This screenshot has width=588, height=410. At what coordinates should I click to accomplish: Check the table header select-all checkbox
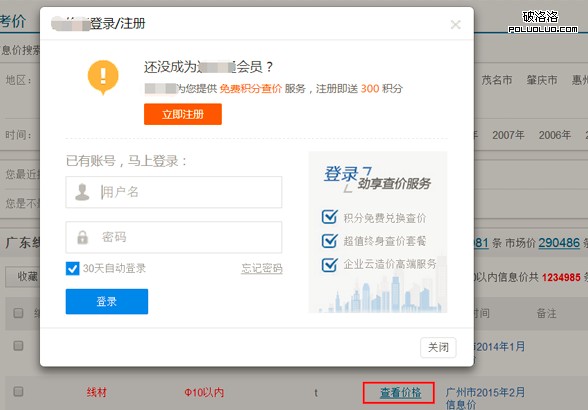click(18, 313)
